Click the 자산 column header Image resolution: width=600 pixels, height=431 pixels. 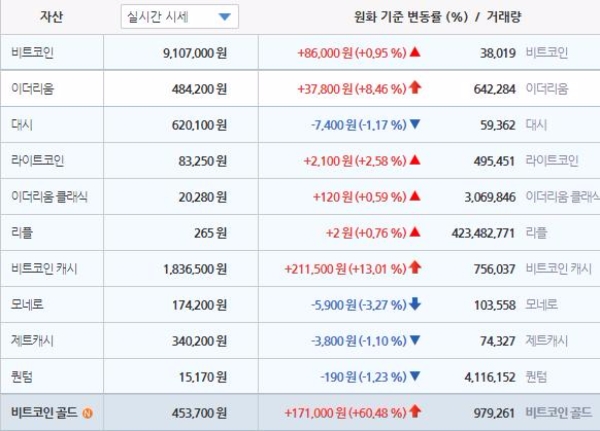[x=51, y=16]
